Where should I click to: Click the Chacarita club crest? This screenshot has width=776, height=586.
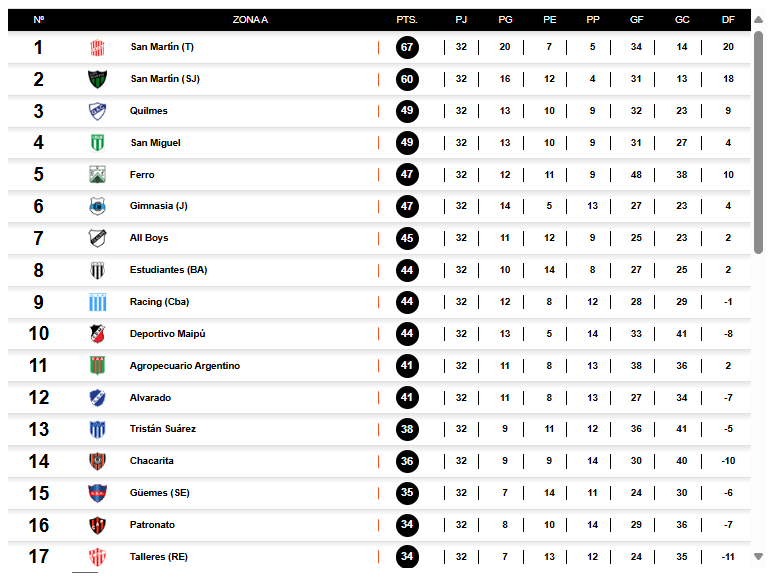pos(97,461)
